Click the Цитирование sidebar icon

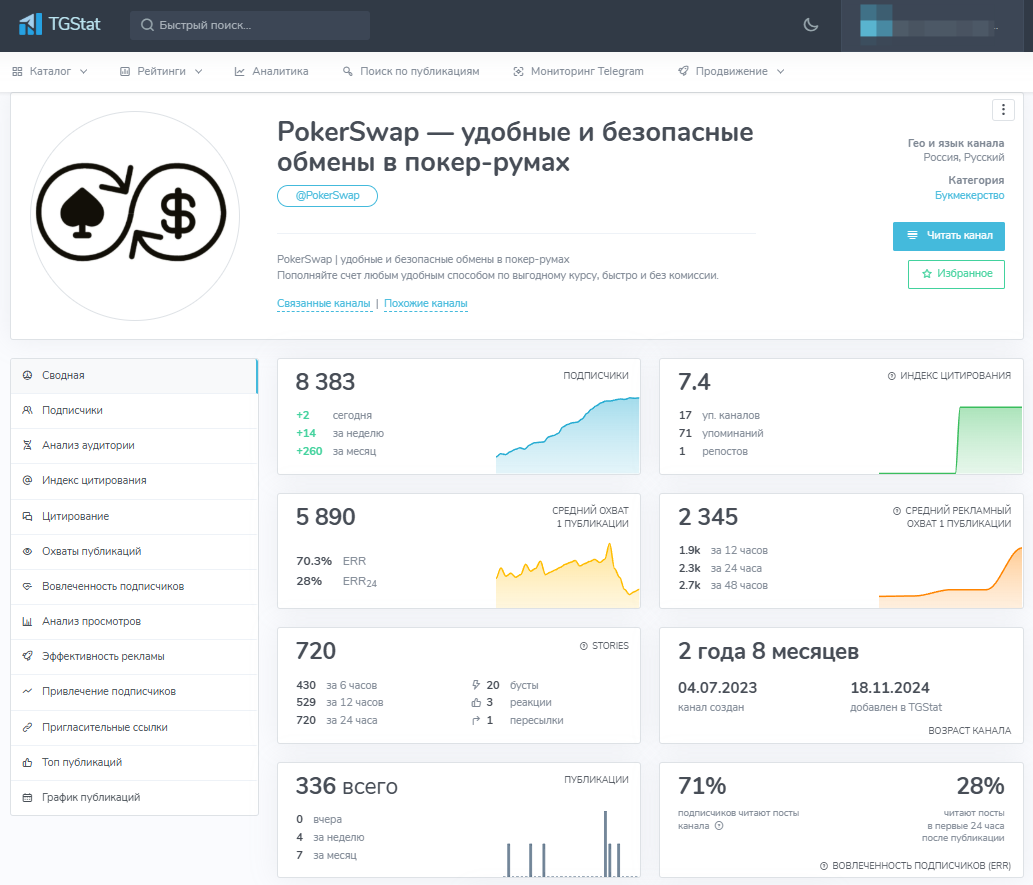click(x=27, y=516)
